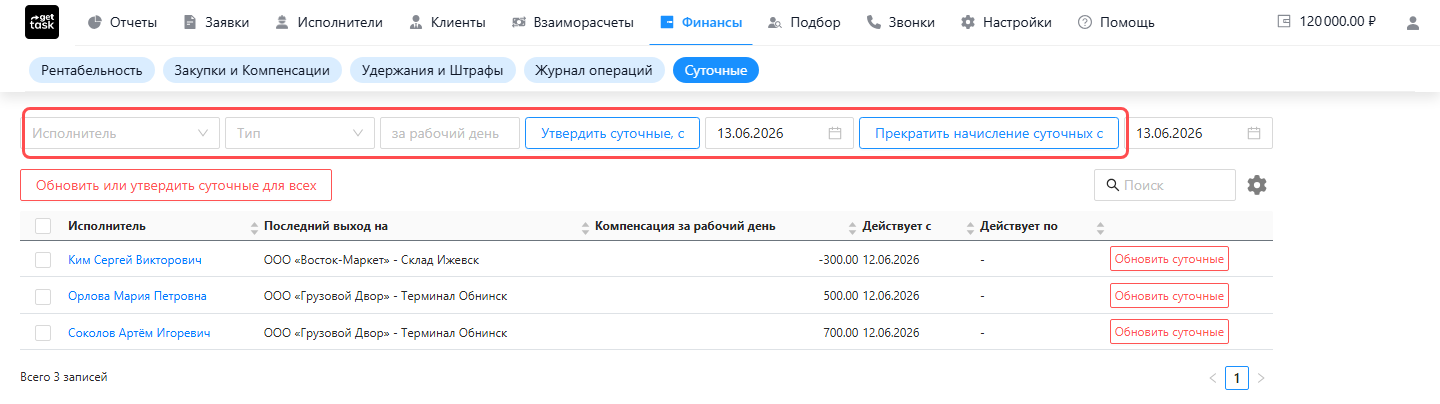Sort by Компенсация за рабочий день arrows

tap(852, 227)
